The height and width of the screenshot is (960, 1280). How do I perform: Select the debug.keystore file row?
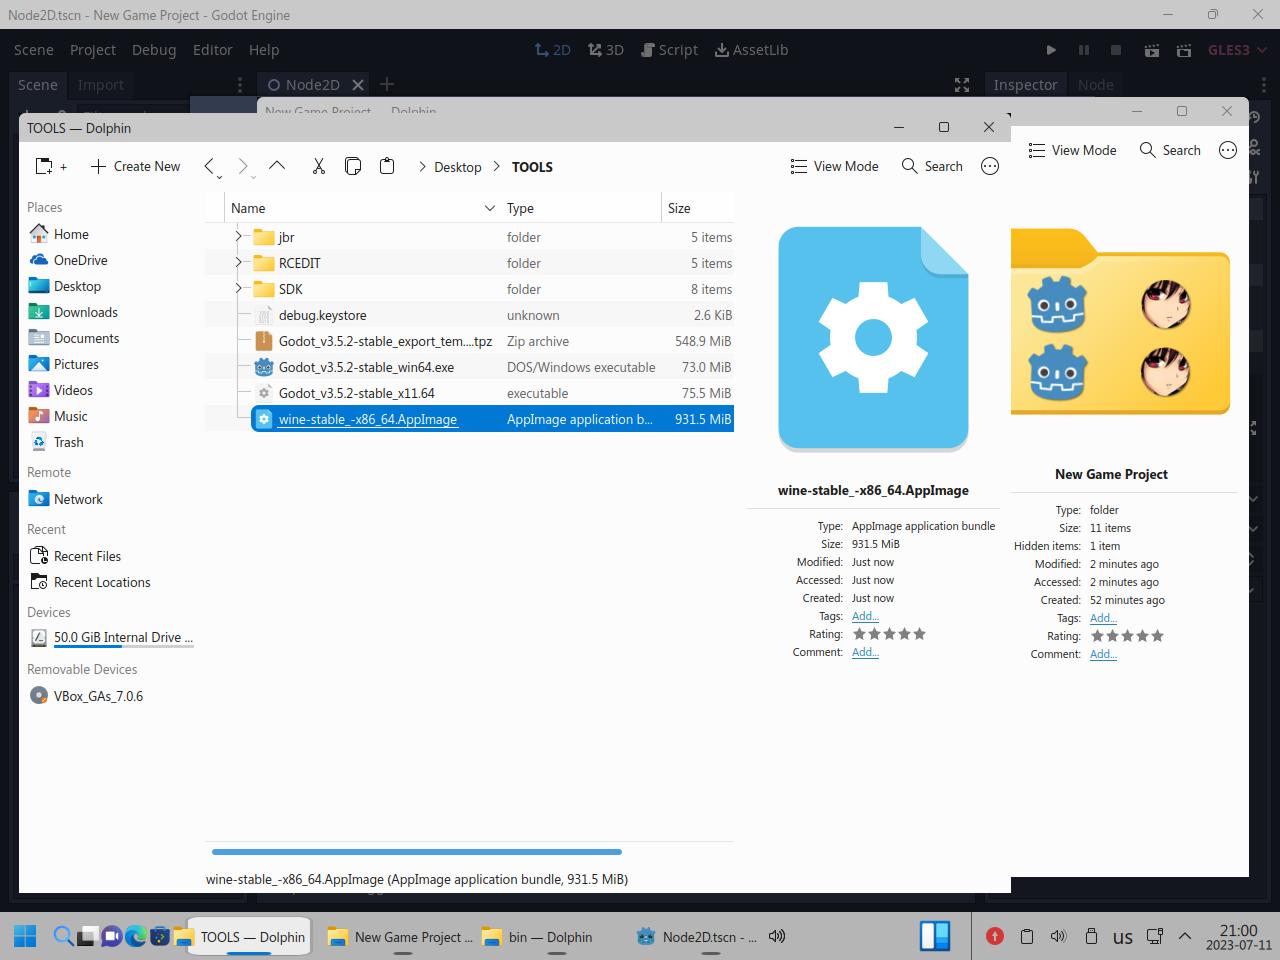pos(492,315)
